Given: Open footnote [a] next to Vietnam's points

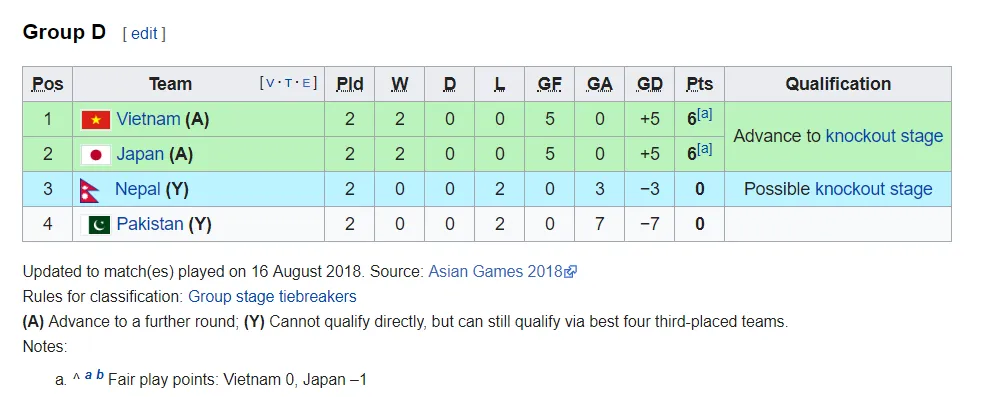Looking at the screenshot, I should 705,115.
